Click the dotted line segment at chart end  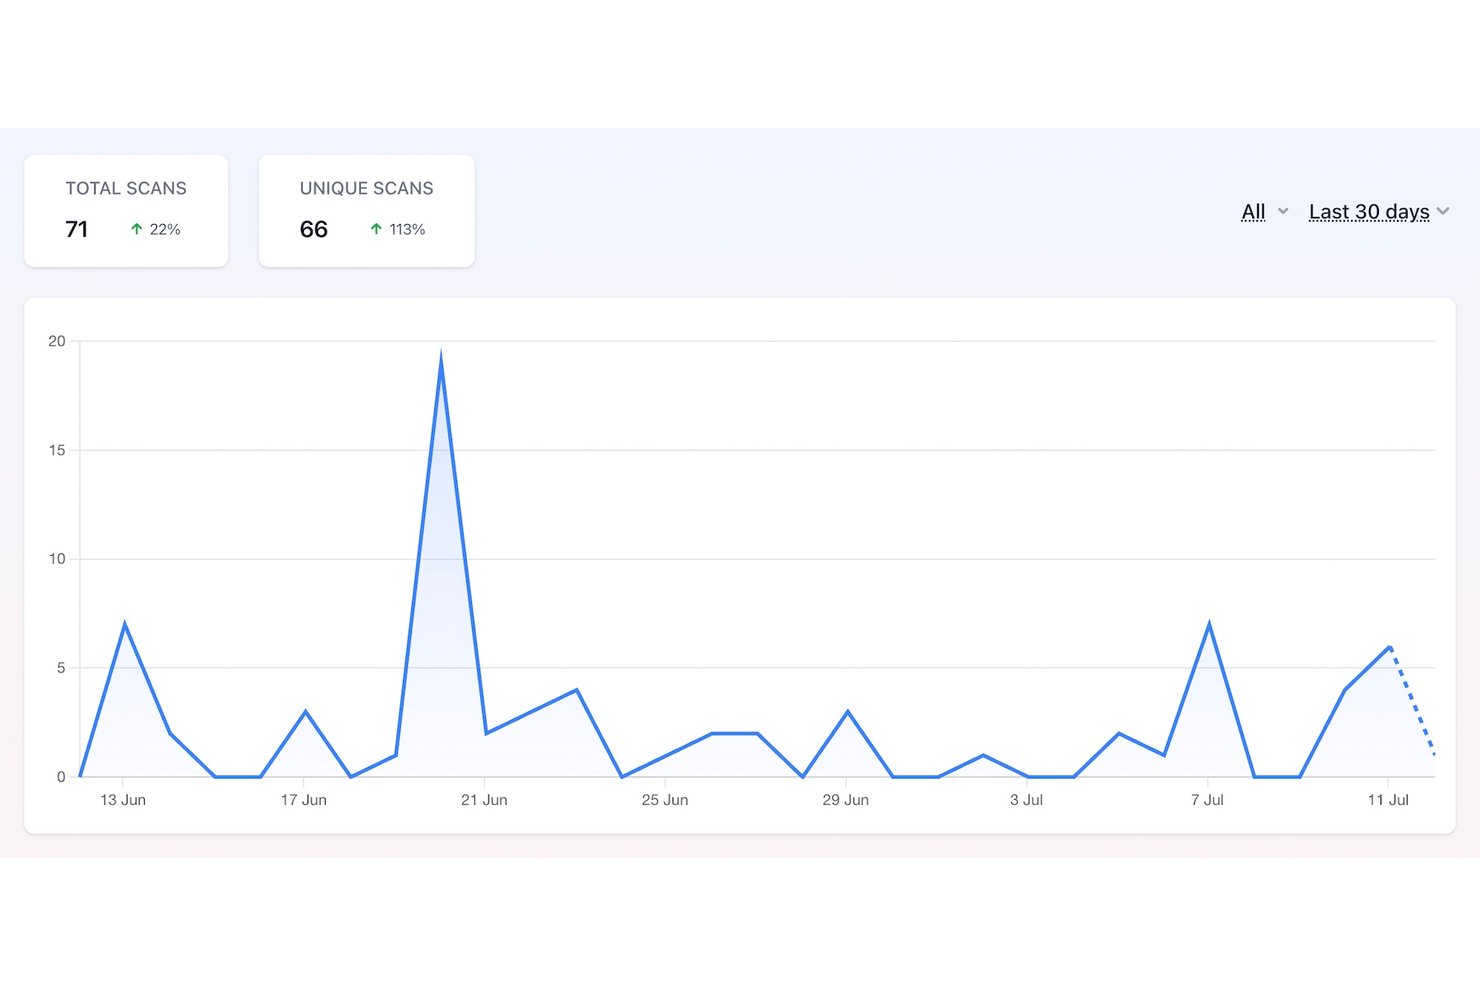tap(1412, 701)
